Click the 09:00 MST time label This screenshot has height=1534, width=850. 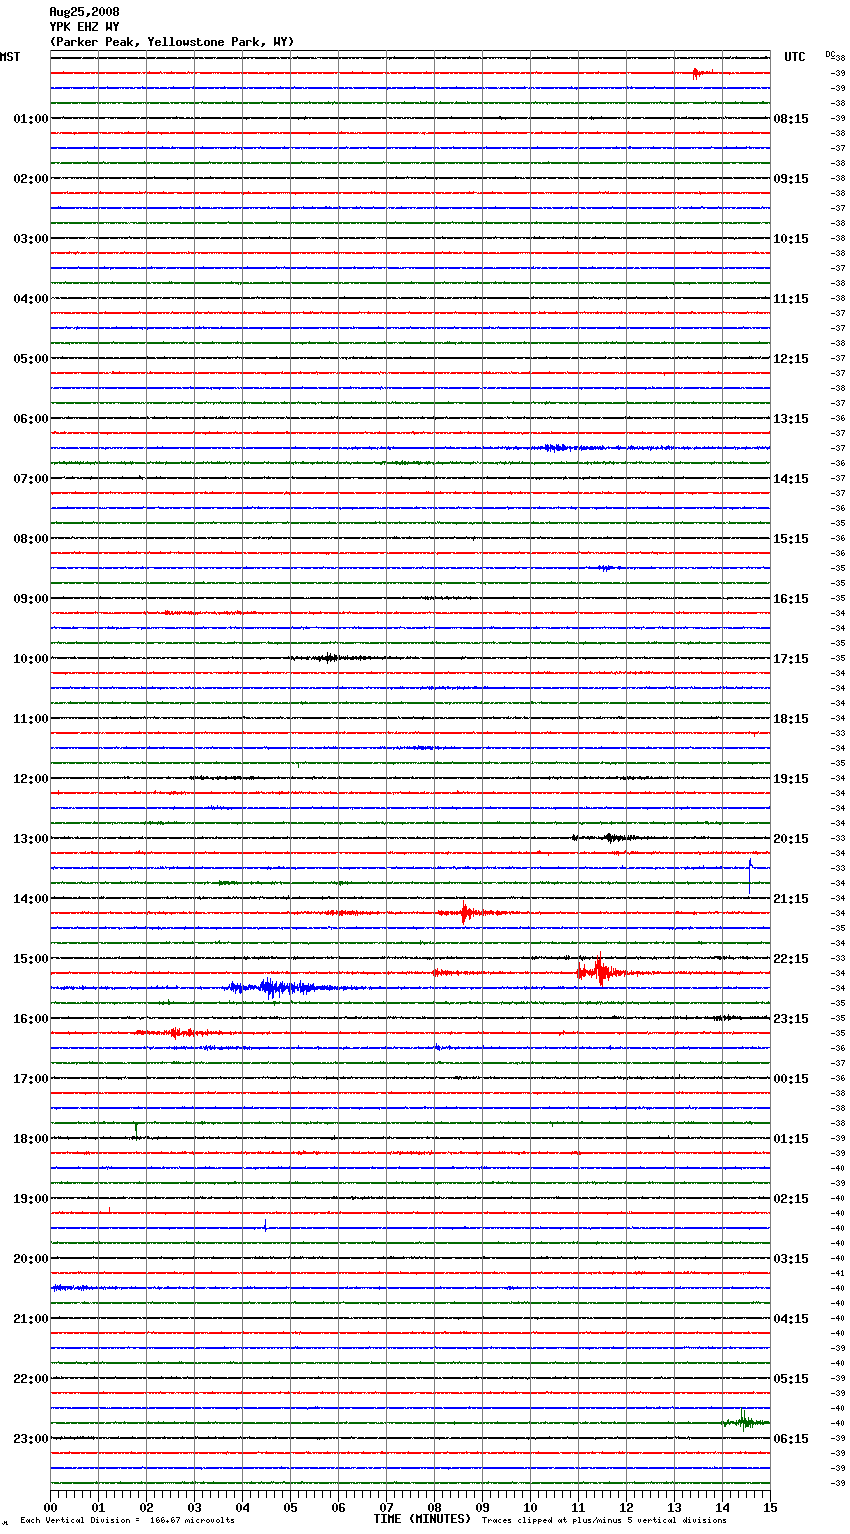coord(31,599)
